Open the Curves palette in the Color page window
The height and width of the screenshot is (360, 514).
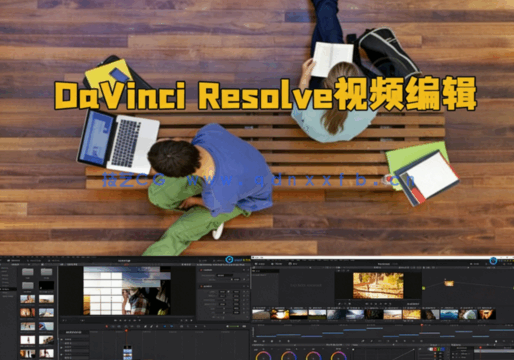(363, 341)
